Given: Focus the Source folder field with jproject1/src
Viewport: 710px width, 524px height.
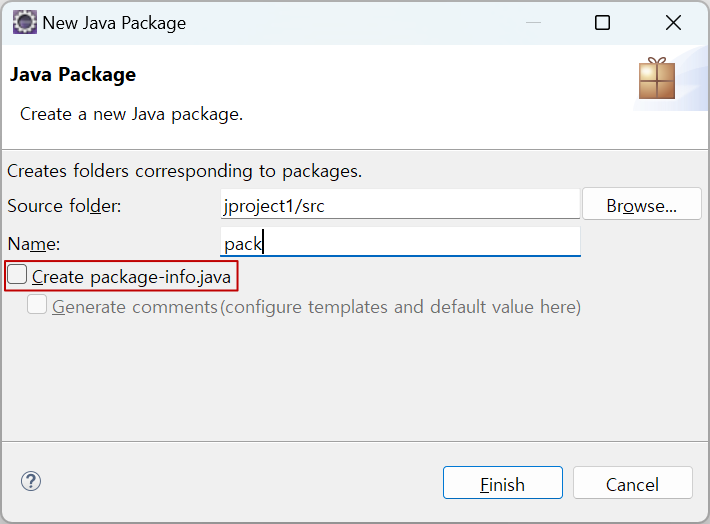Looking at the screenshot, I should click(x=400, y=204).
